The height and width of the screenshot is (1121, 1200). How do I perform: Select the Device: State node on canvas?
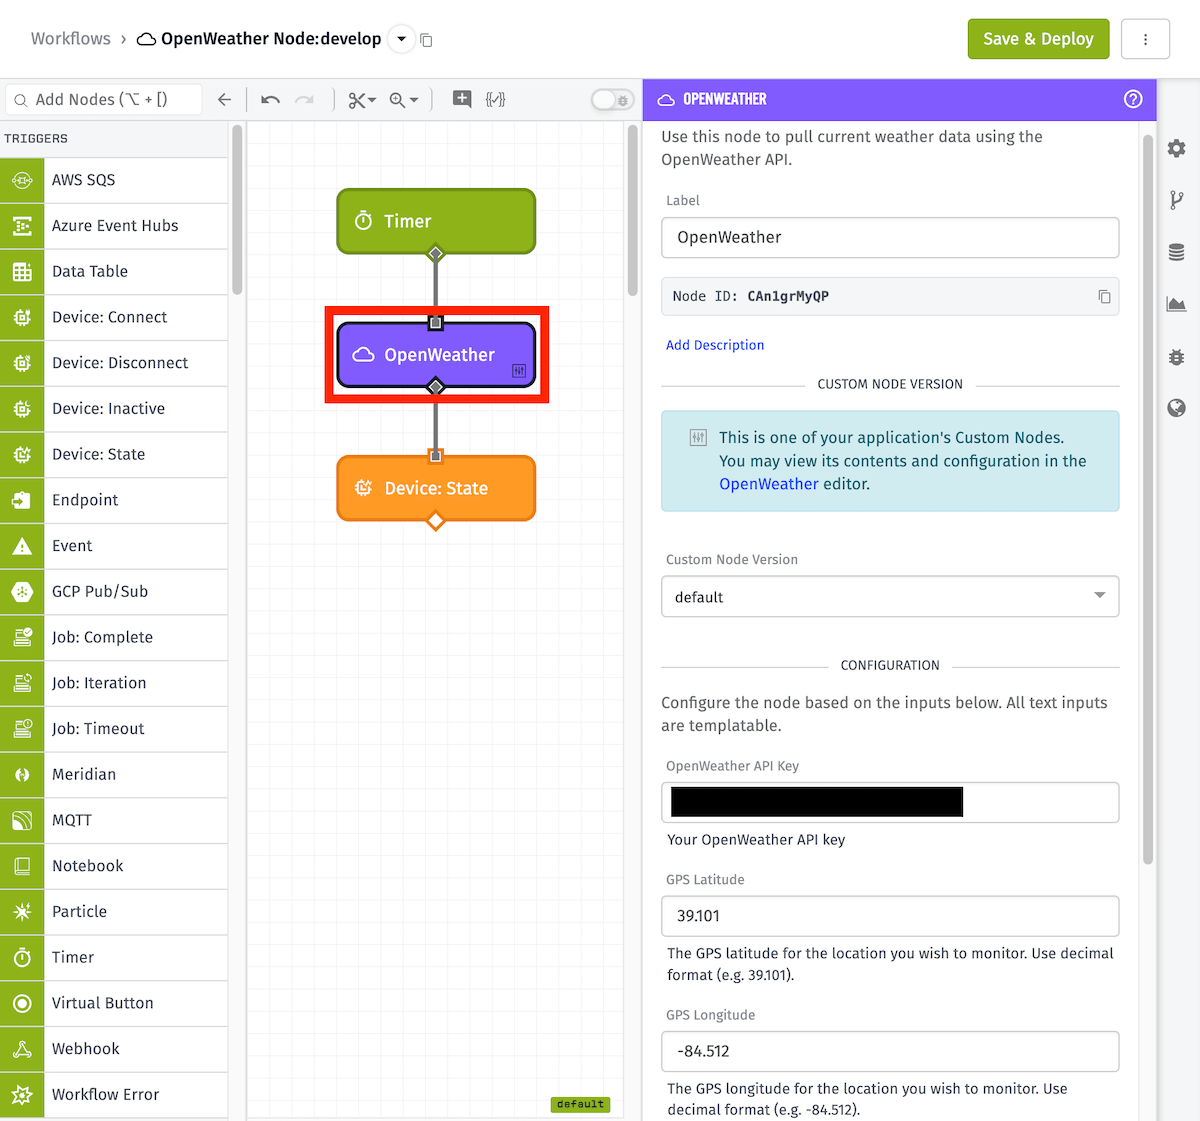(436, 488)
